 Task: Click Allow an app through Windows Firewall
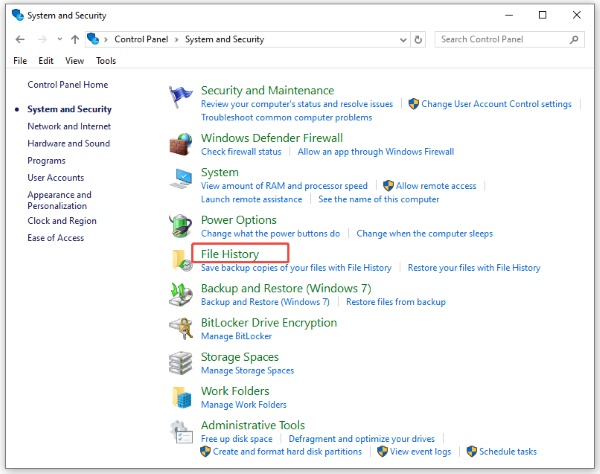pos(376,152)
